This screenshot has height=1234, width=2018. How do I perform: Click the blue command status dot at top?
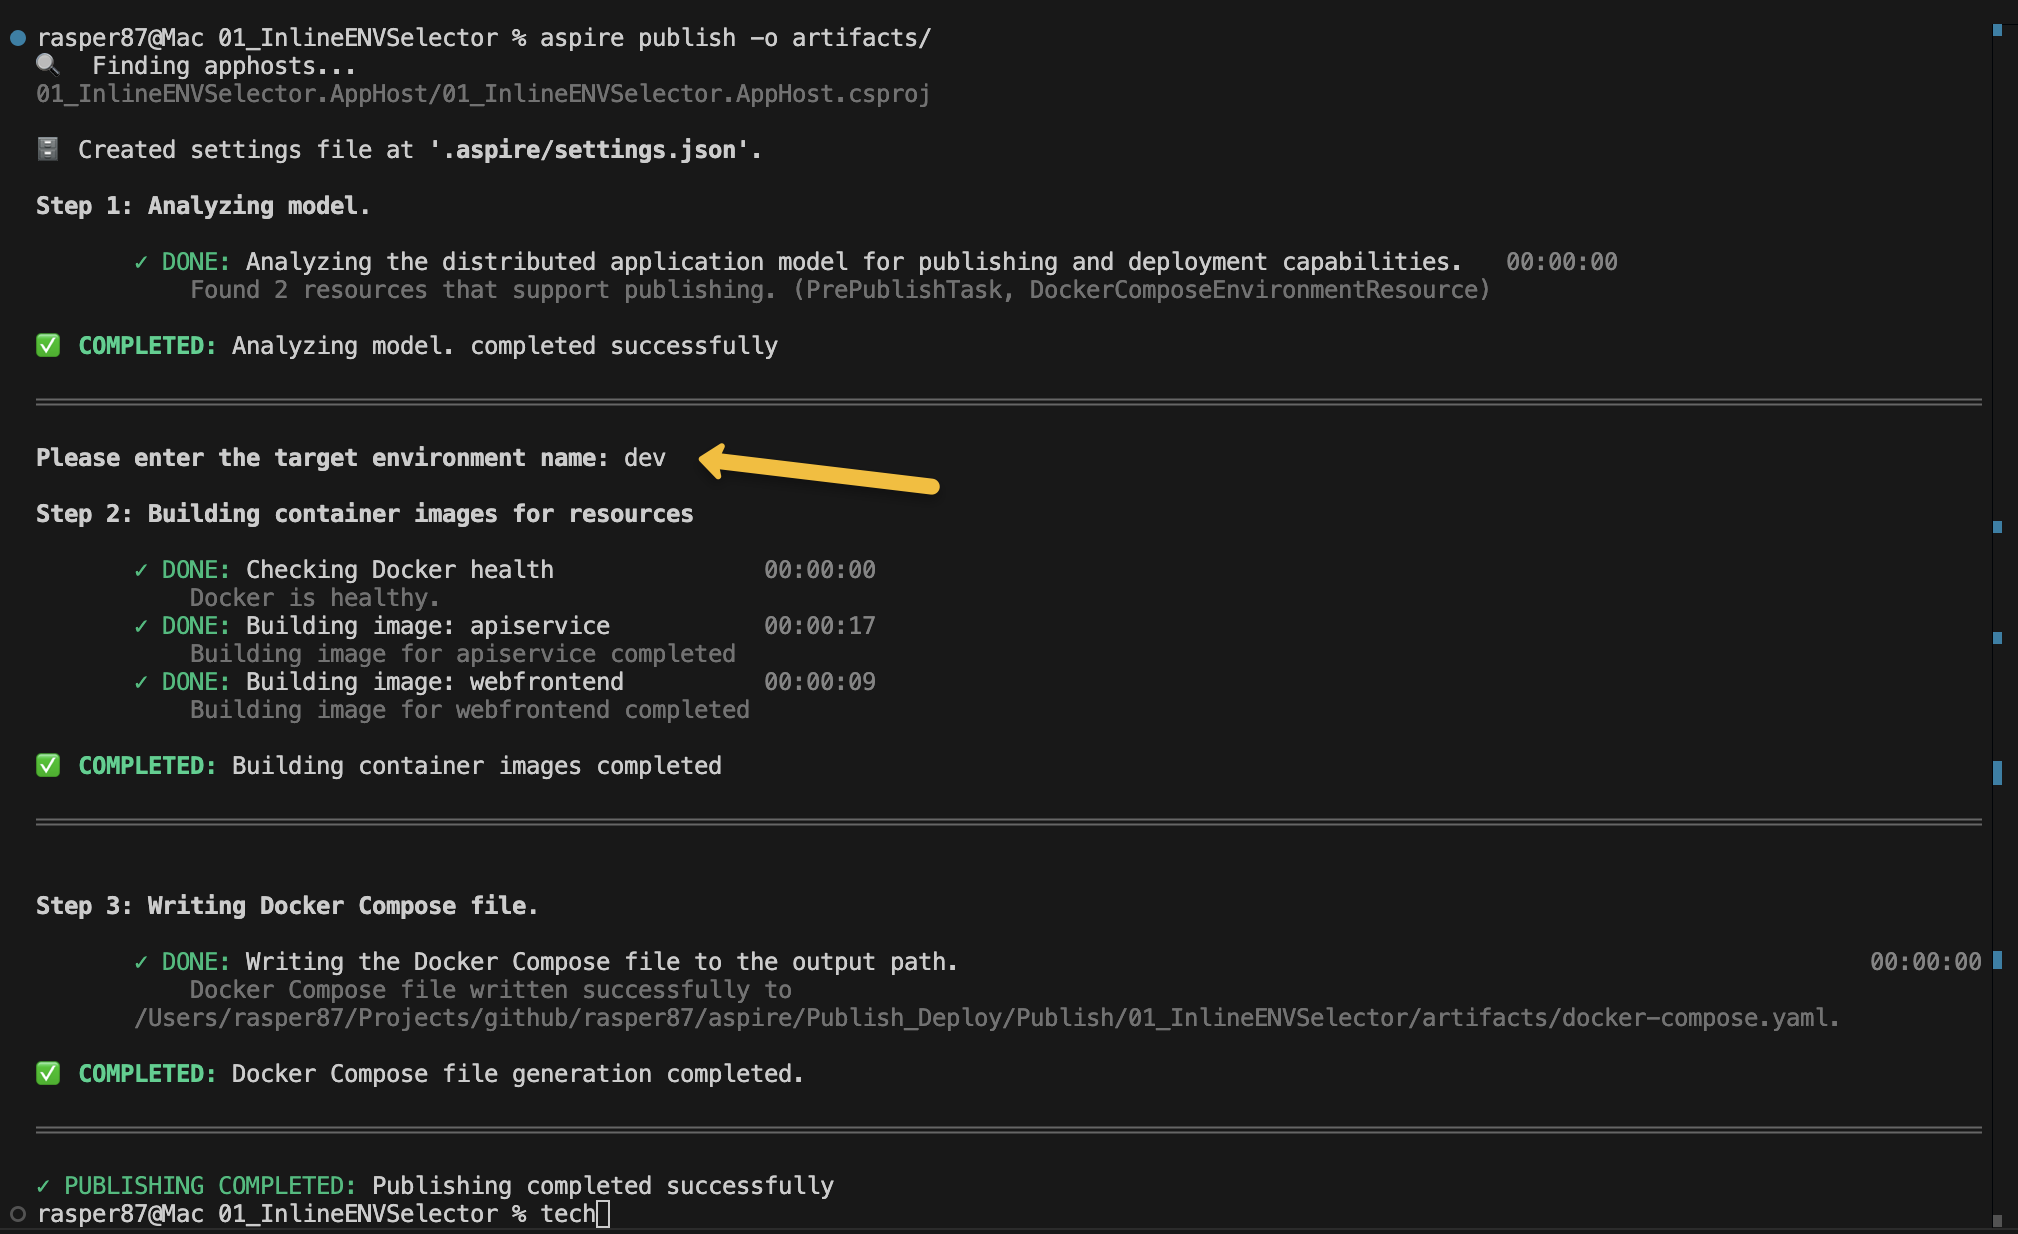click(x=18, y=38)
